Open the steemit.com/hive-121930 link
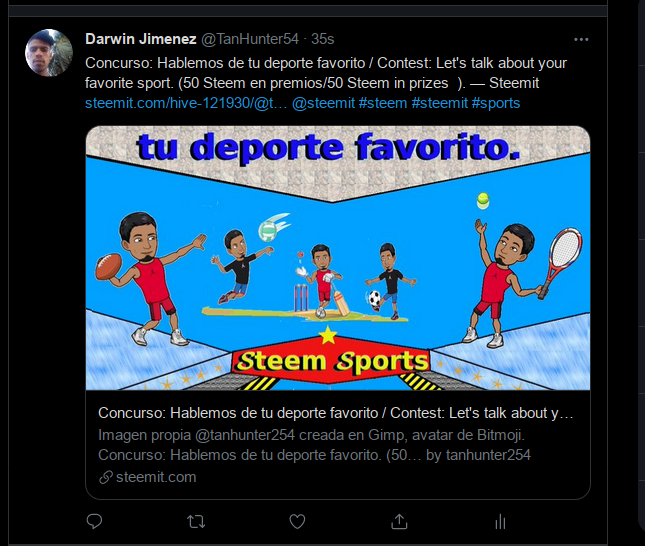Screen dimensions: 645x546 click(x=186, y=103)
